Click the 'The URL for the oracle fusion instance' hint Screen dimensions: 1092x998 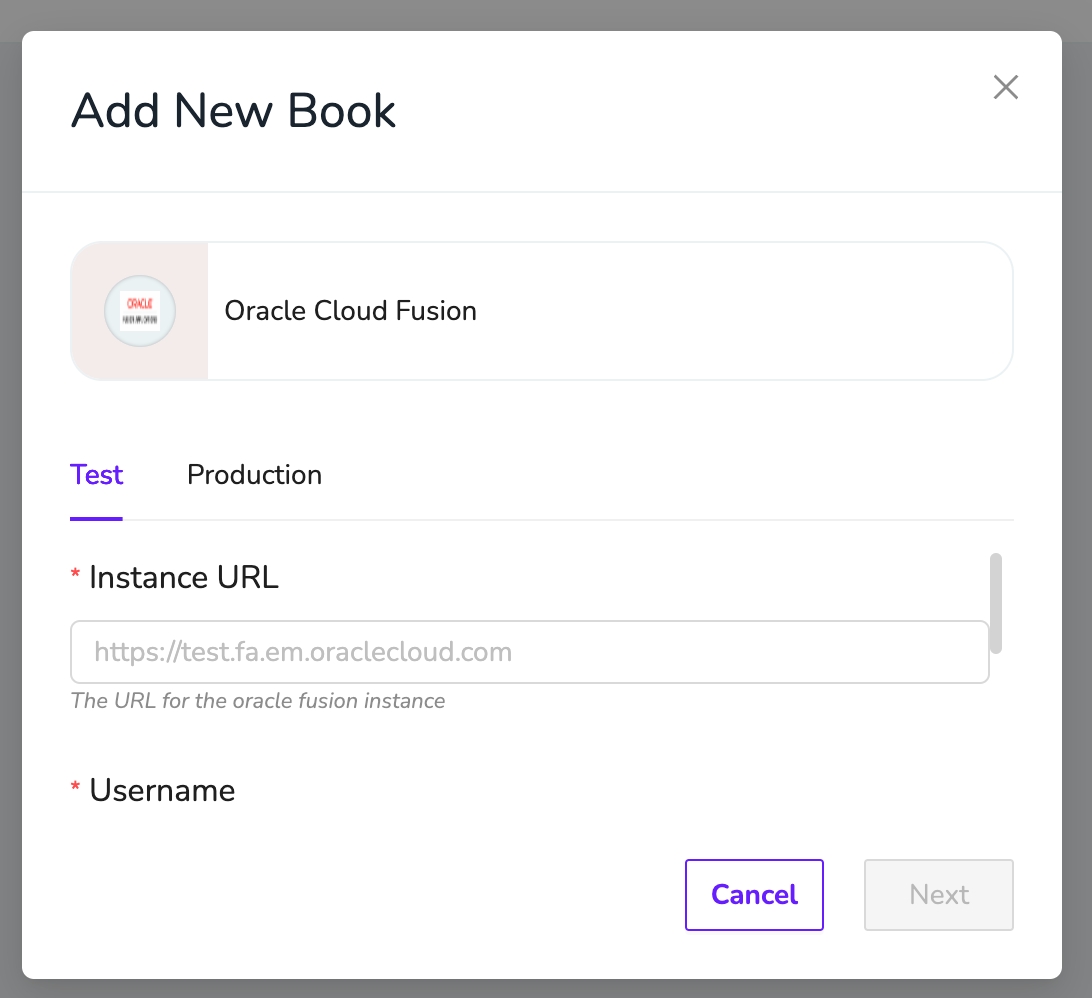(x=258, y=701)
